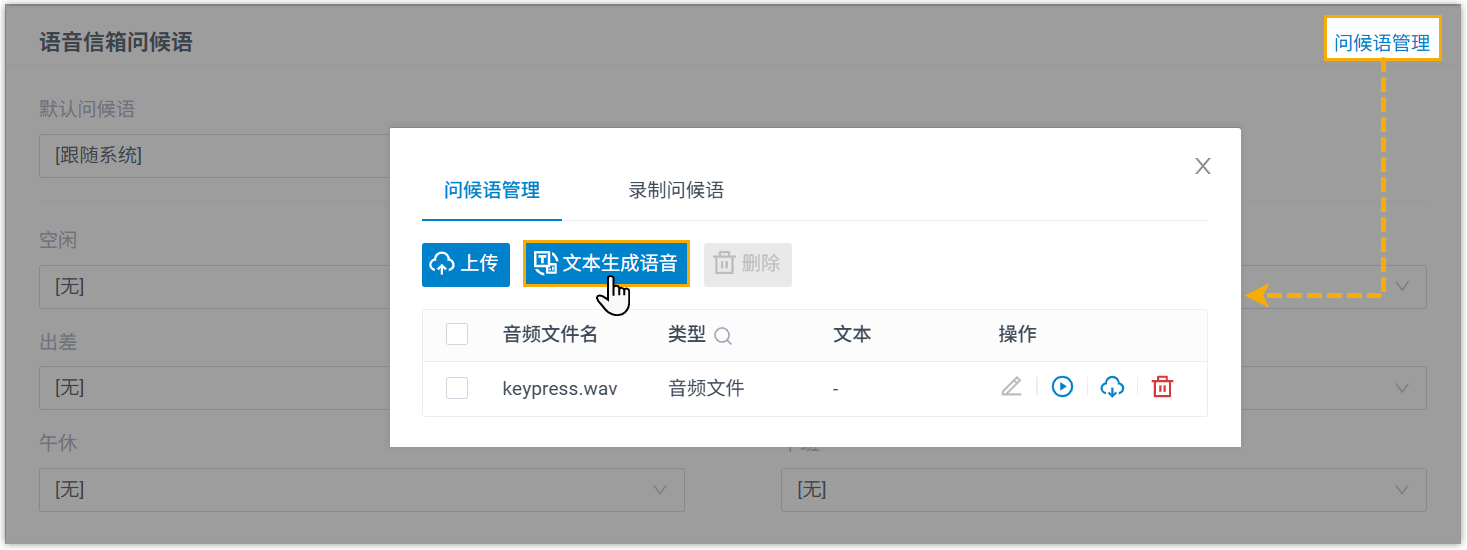Click the 文本生成语音 button
The width and height of the screenshot is (1467, 550).
(606, 264)
